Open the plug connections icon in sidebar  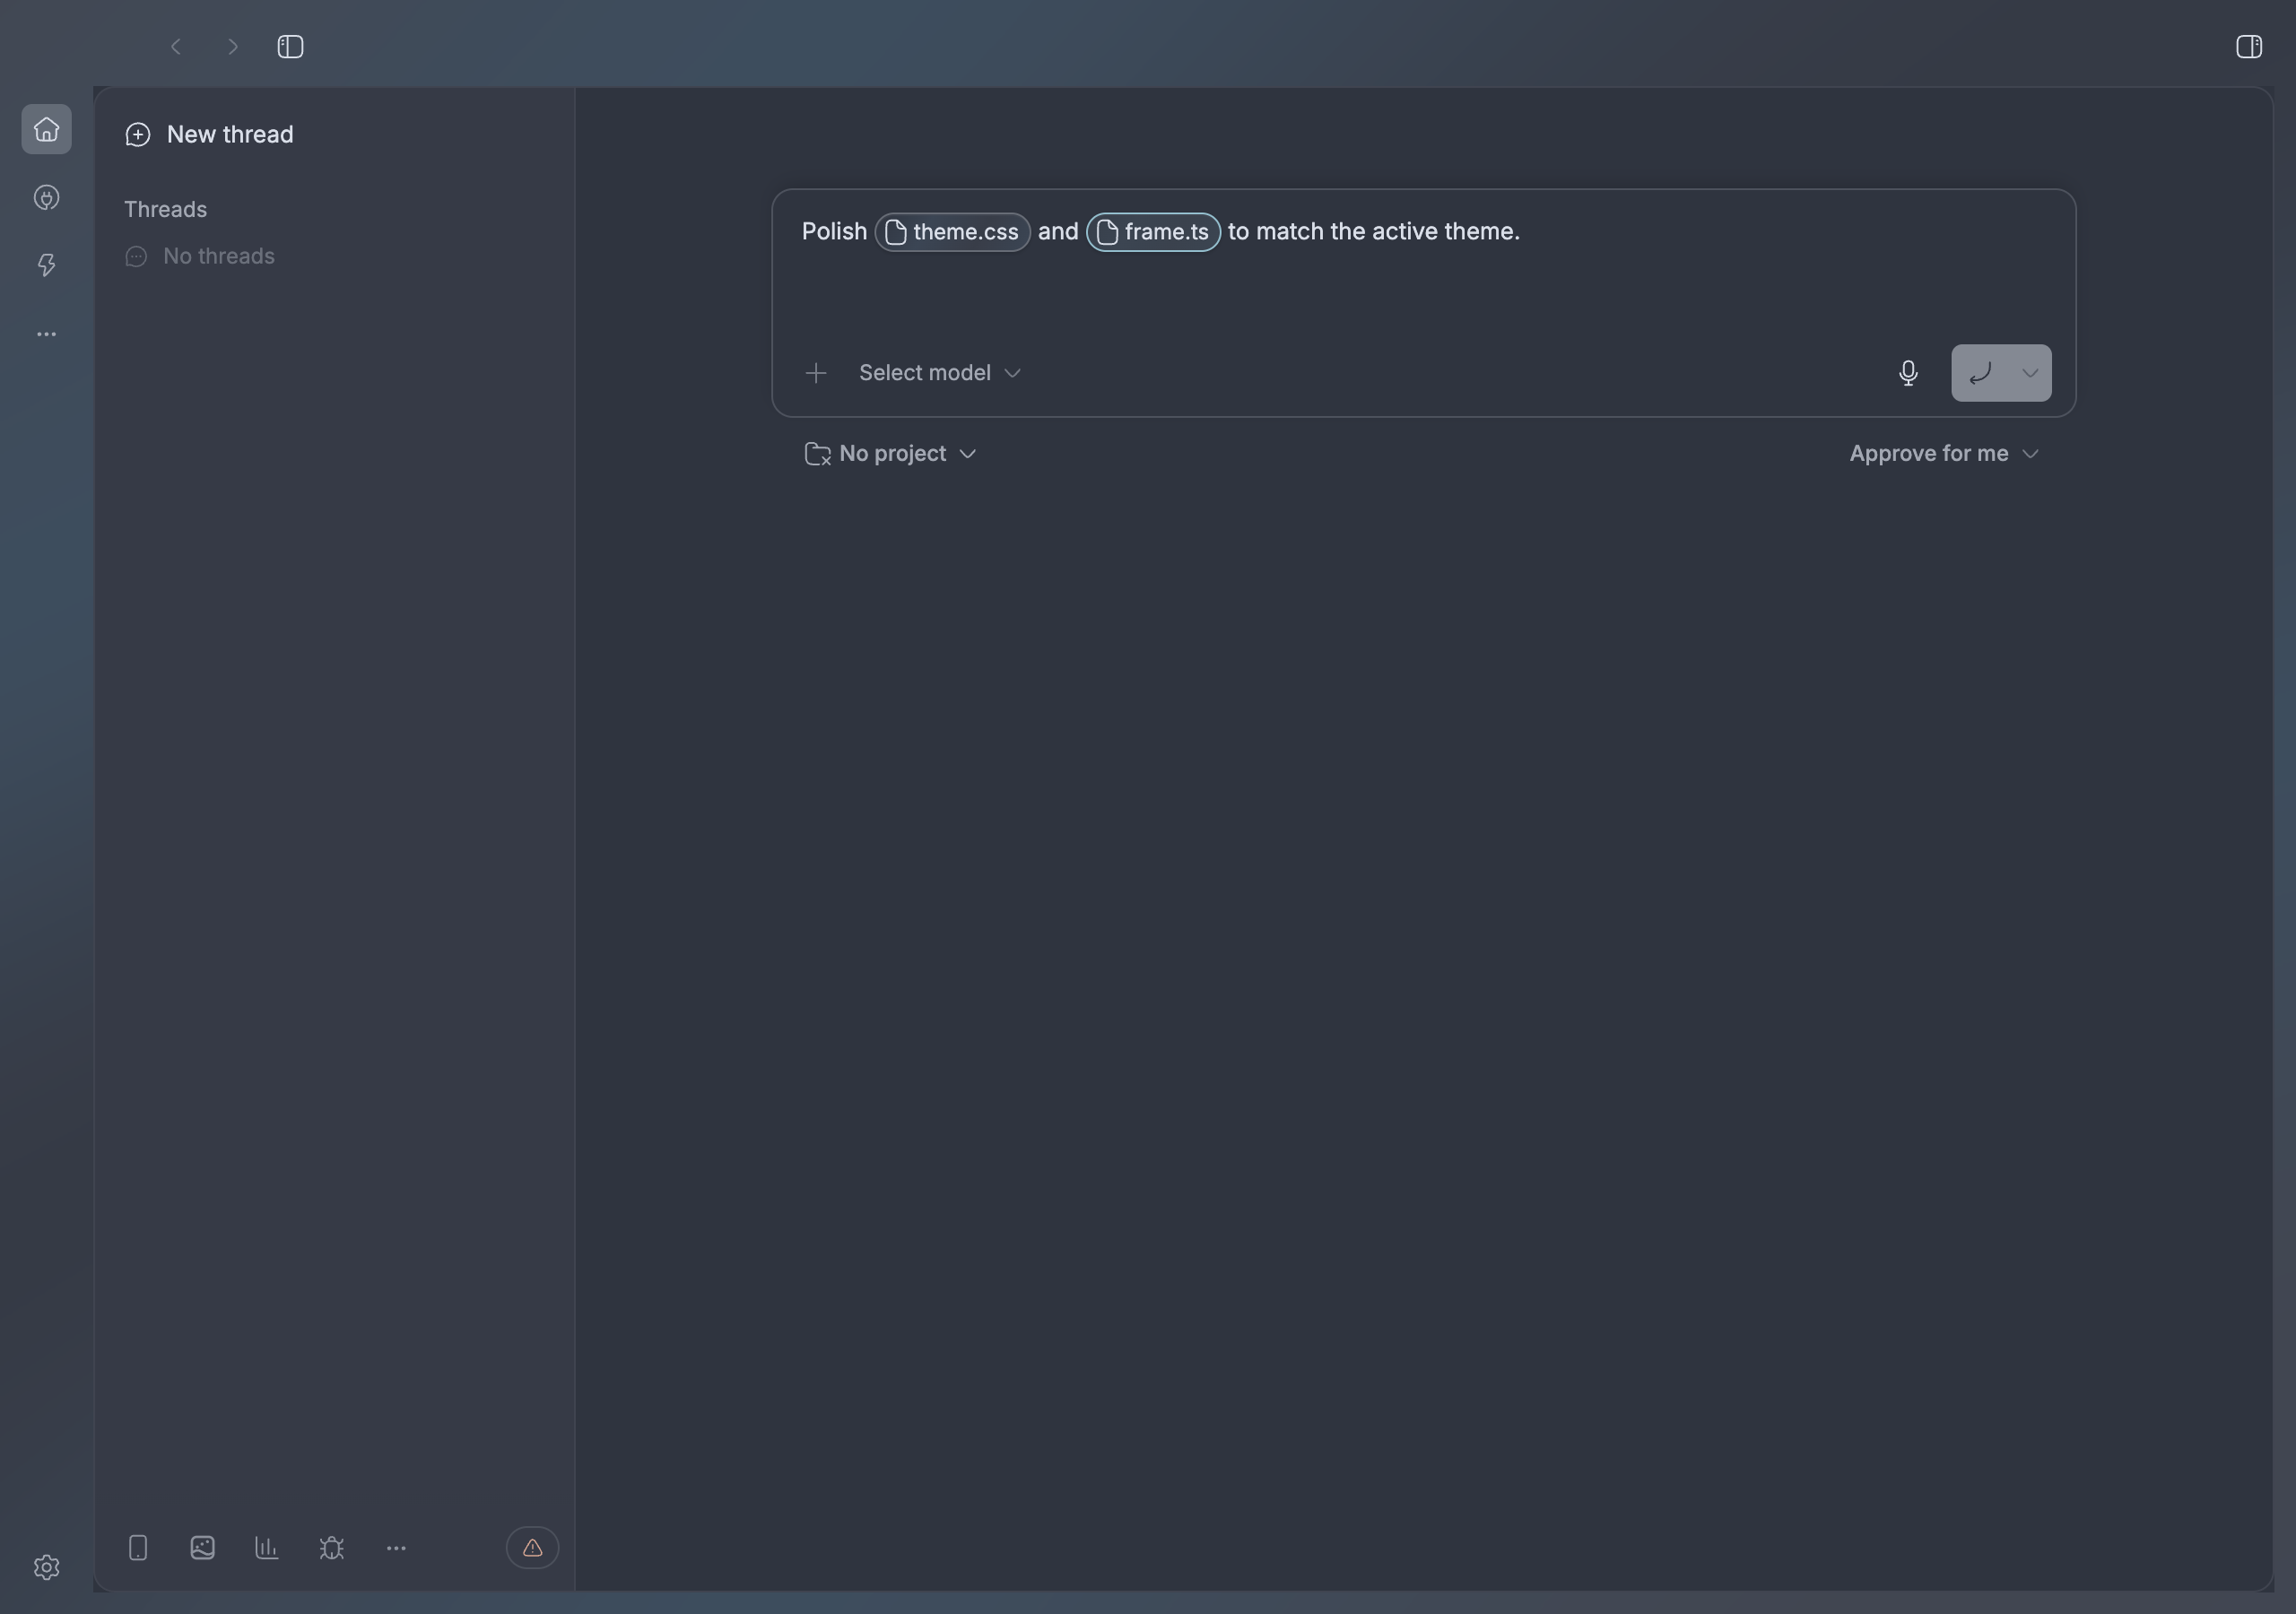pos(46,198)
